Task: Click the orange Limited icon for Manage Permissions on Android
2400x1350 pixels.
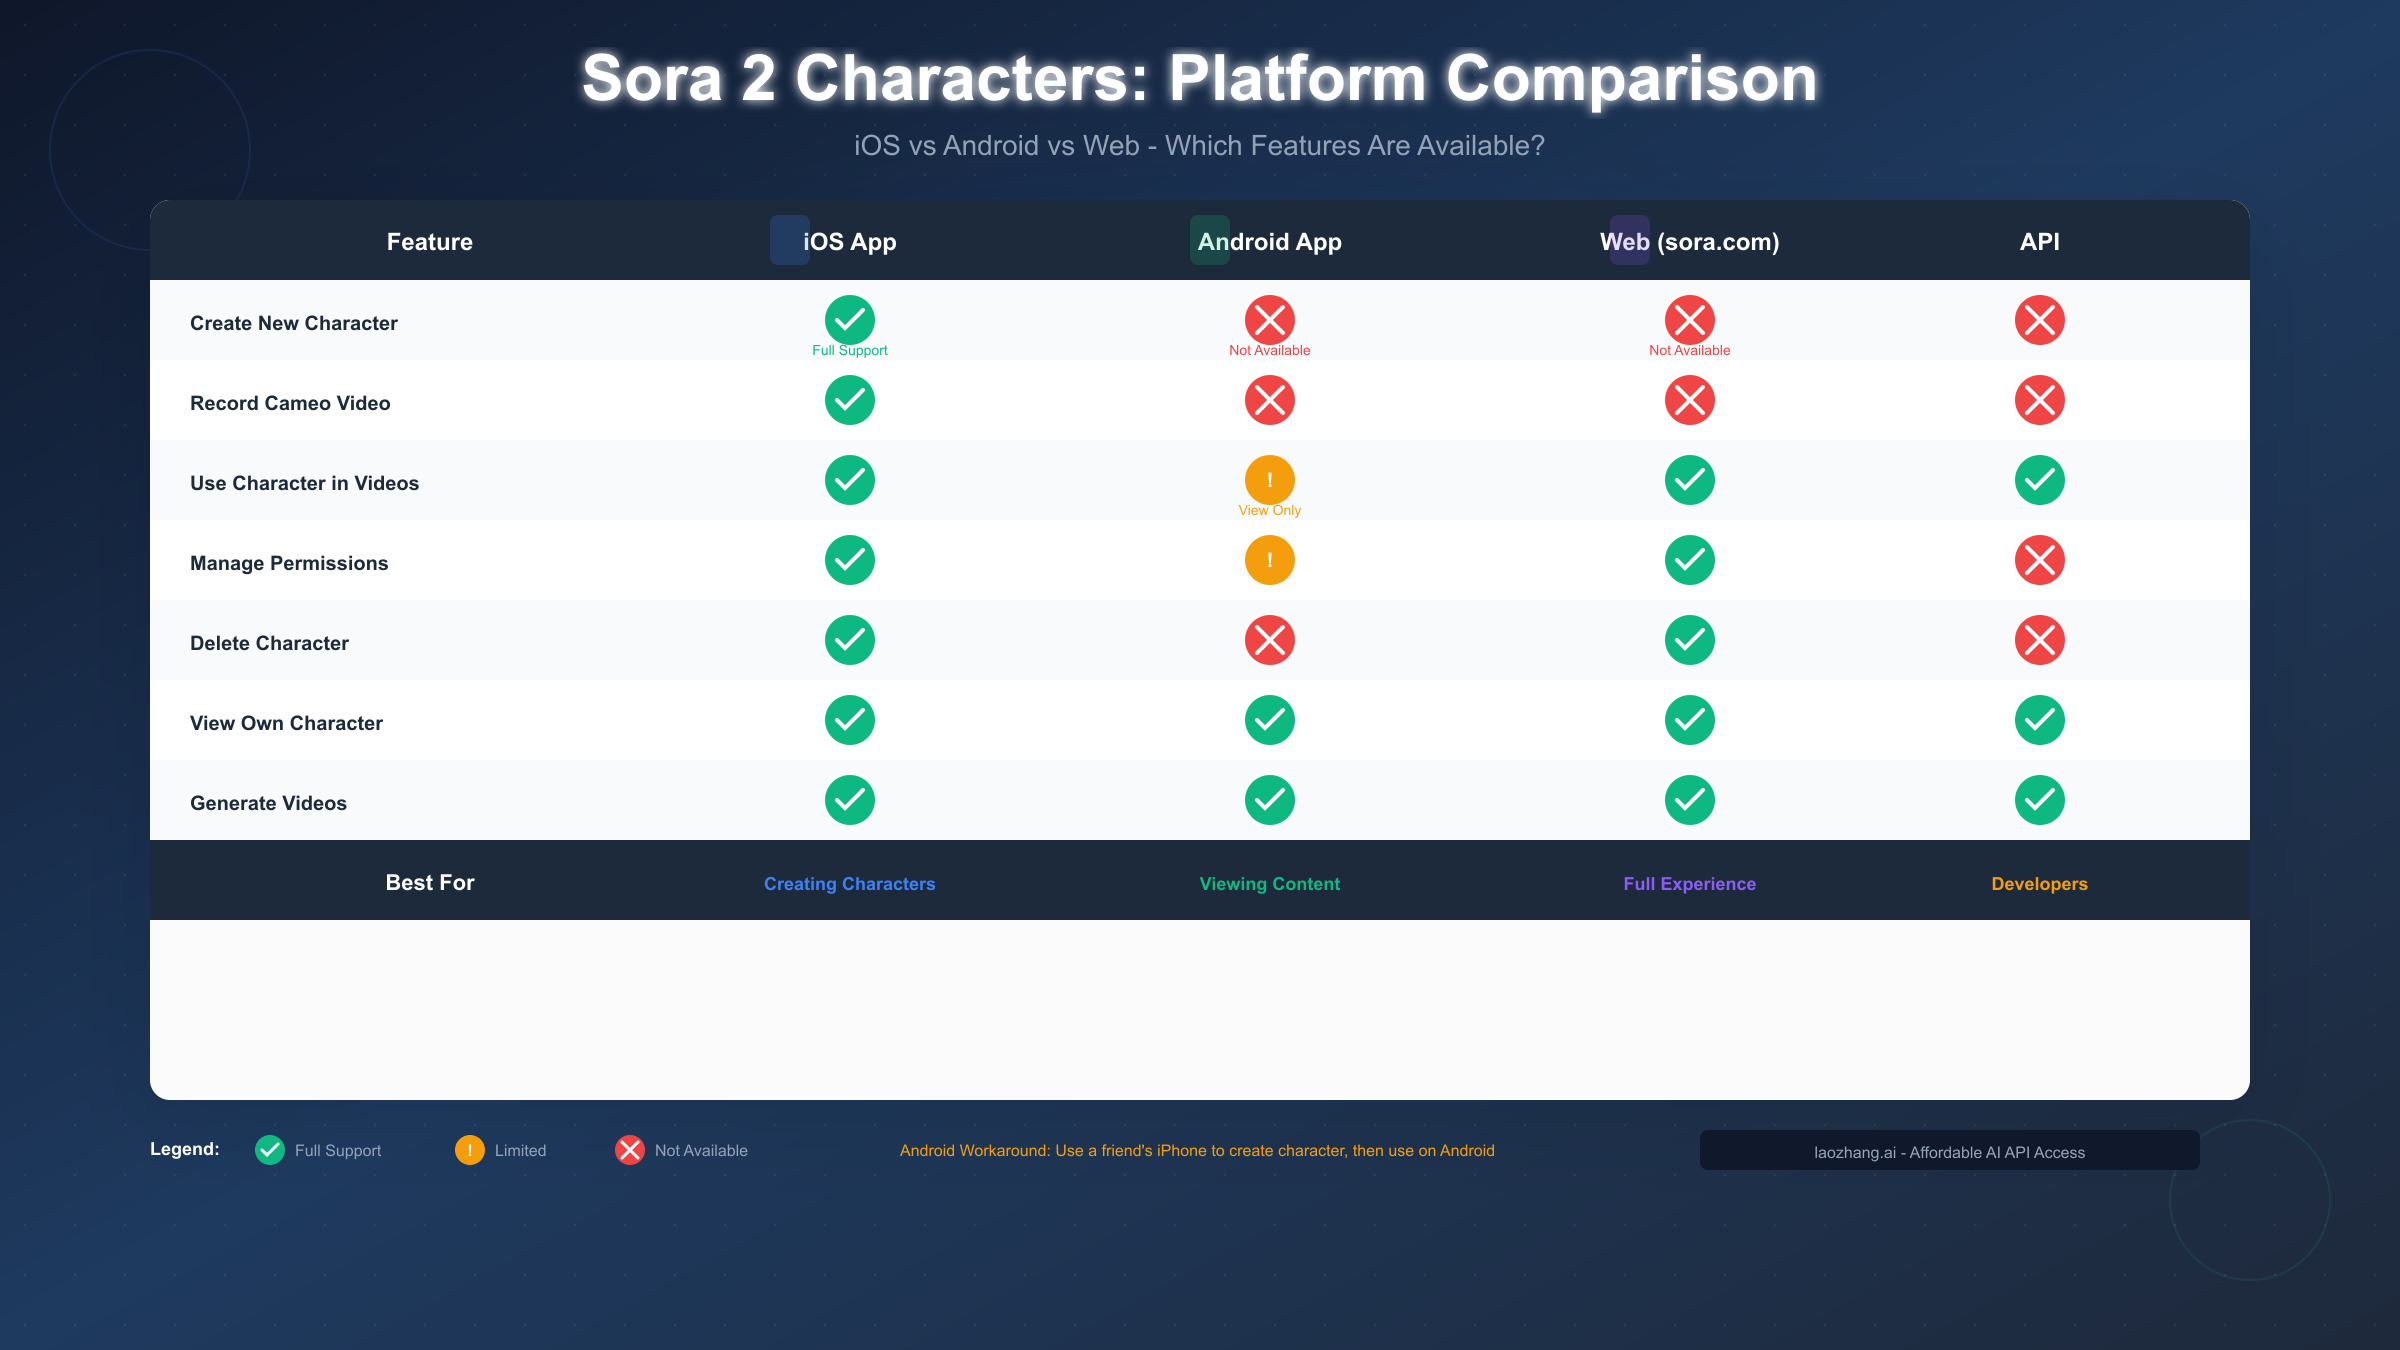Action: (x=1270, y=560)
